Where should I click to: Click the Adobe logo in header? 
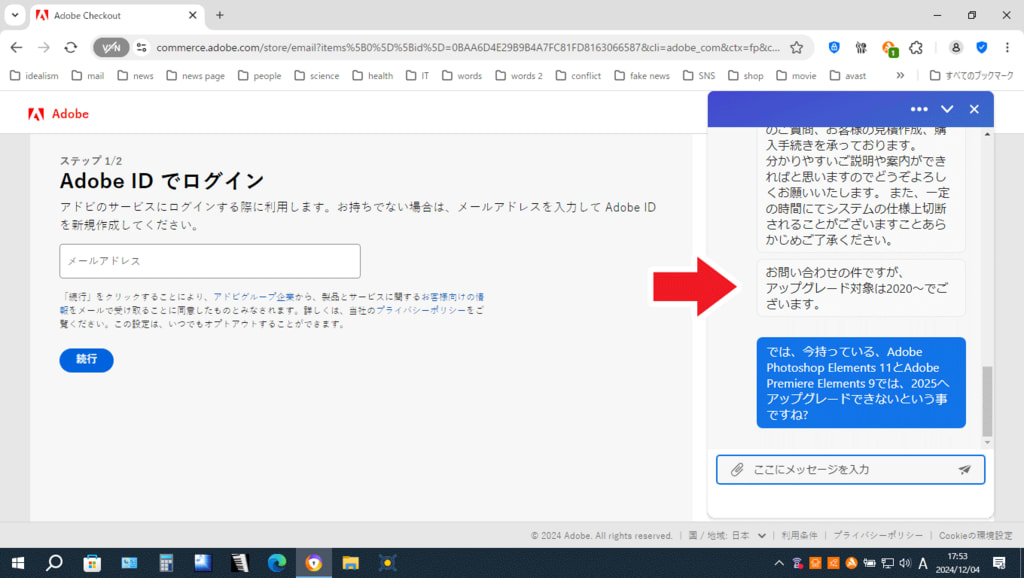58,114
